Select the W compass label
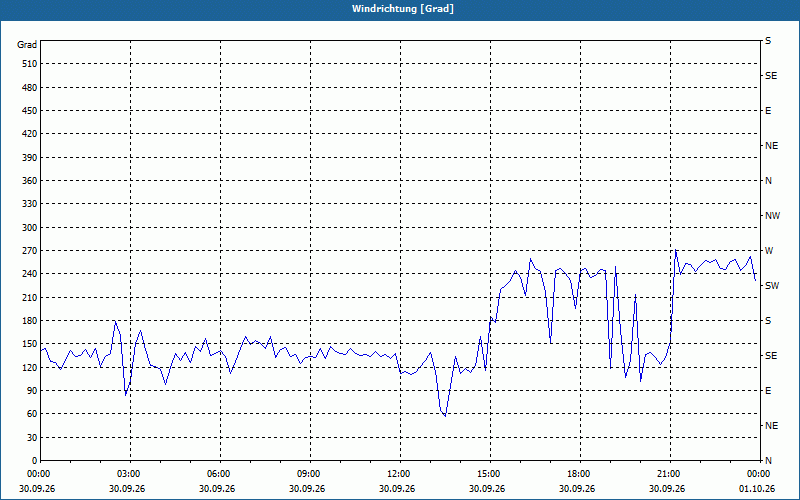 769,251
